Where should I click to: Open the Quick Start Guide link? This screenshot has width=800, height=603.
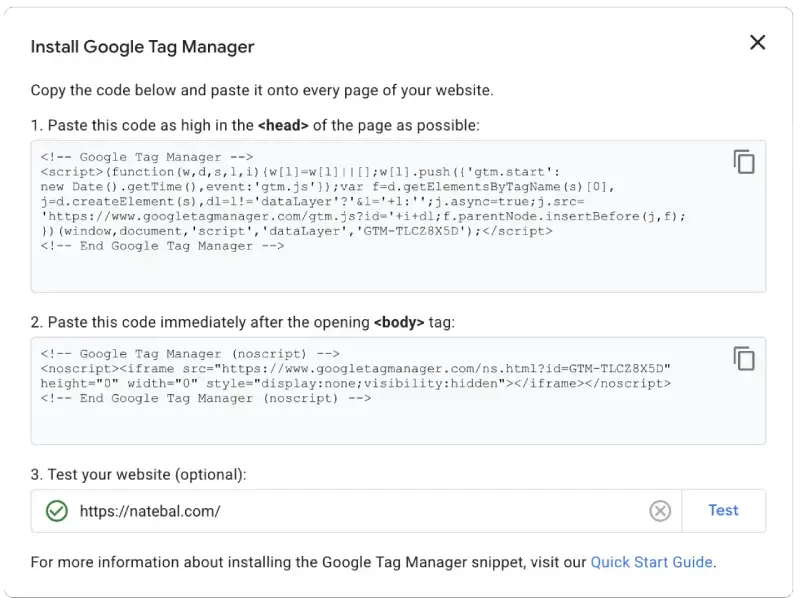click(x=651, y=562)
